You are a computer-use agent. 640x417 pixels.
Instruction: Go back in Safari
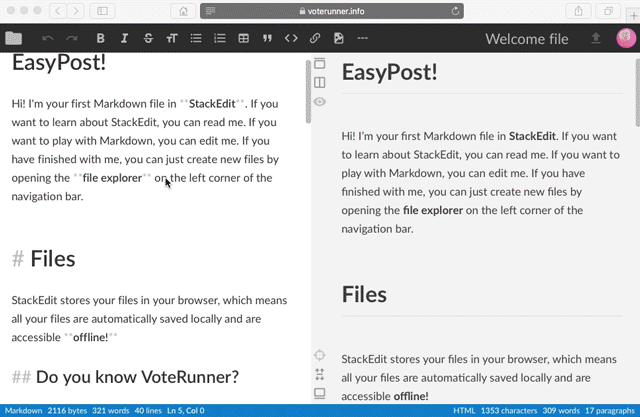point(58,11)
